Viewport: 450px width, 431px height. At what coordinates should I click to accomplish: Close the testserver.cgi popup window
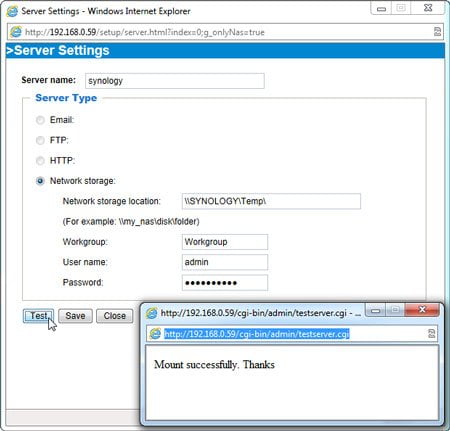pos(422,310)
